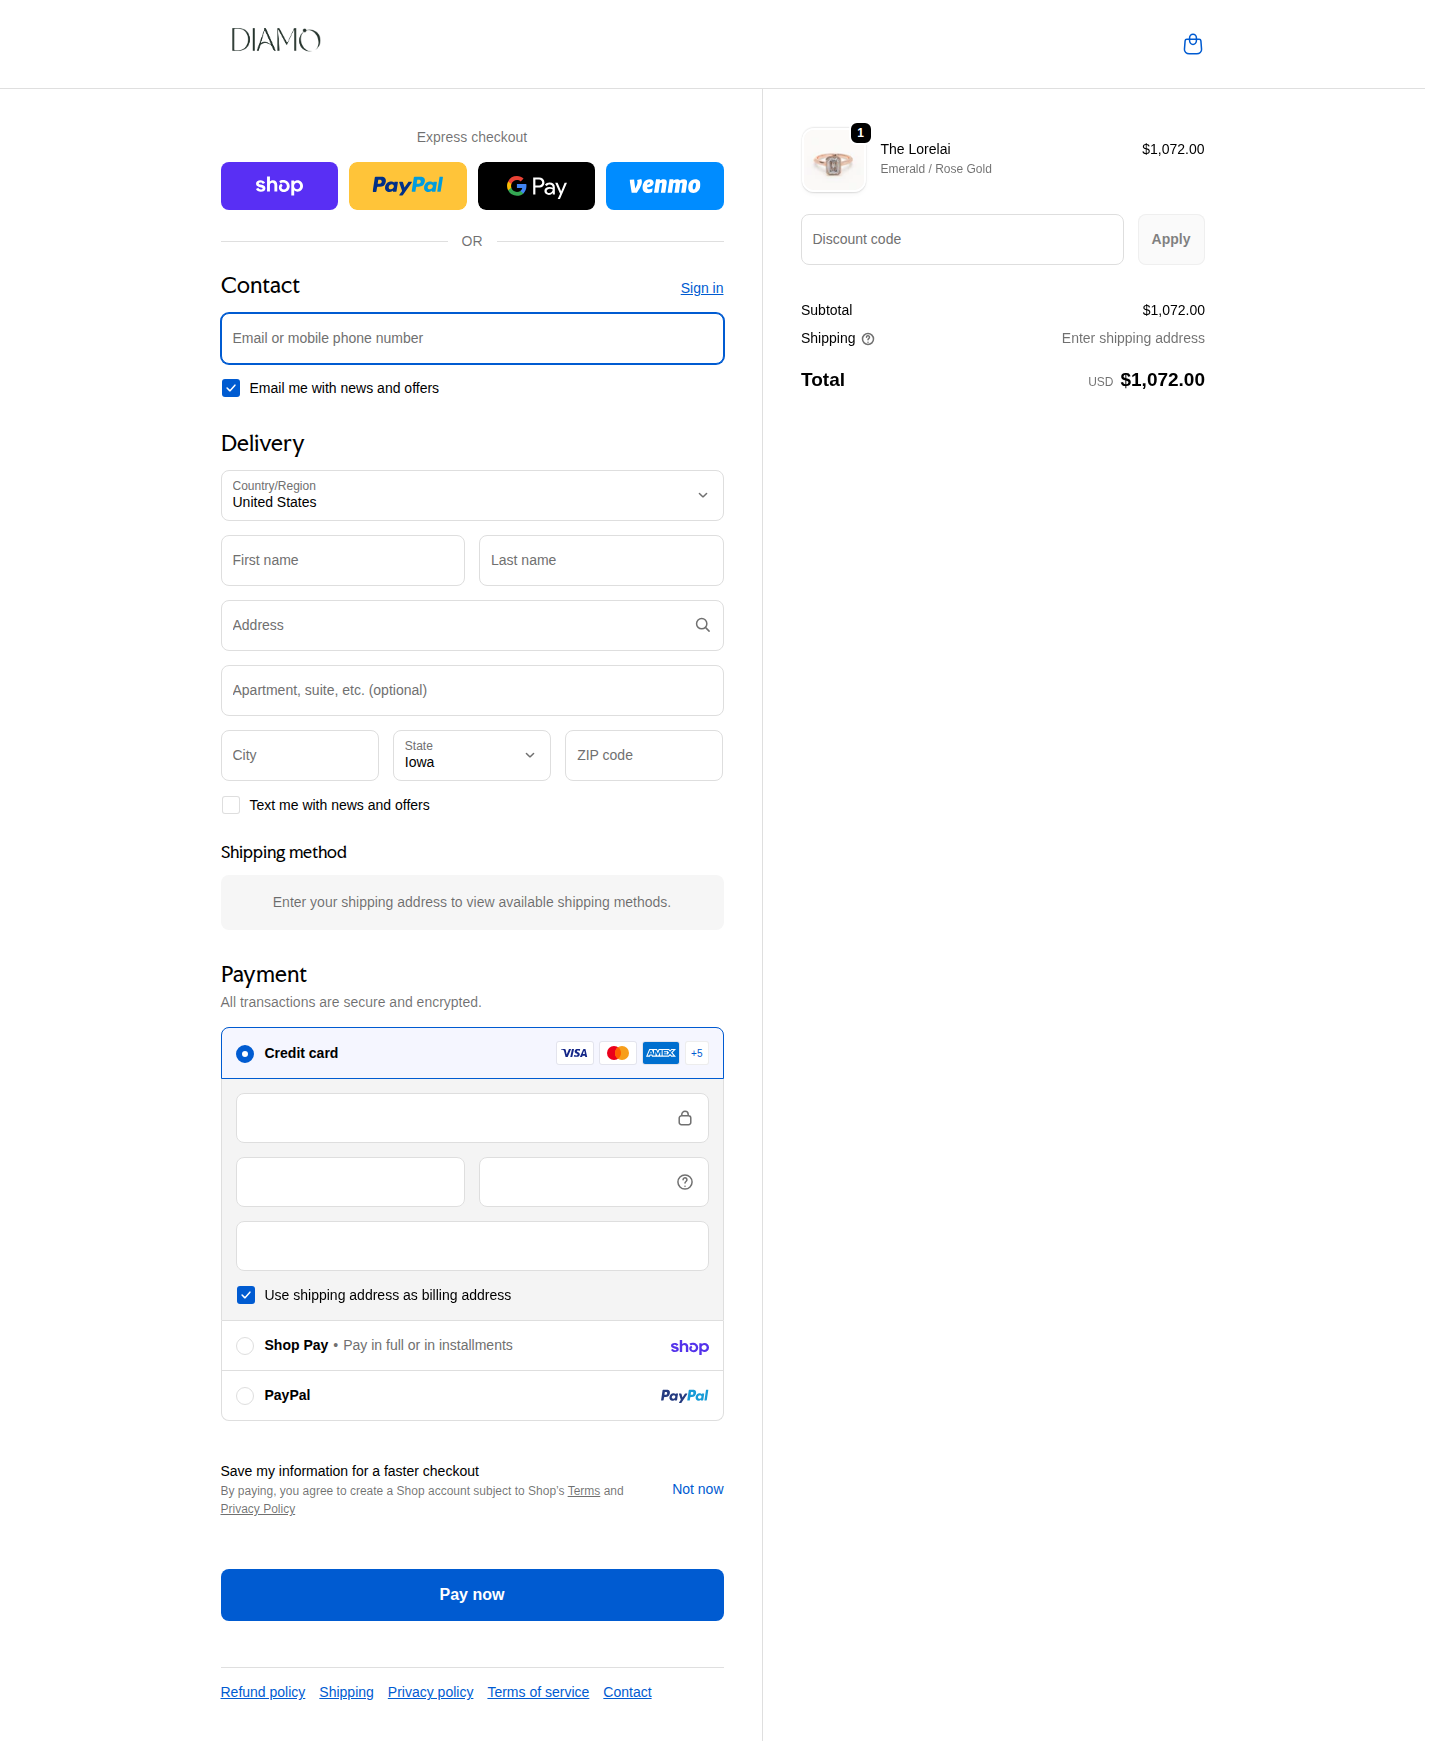The width and height of the screenshot is (1440, 1741).
Task: Check out with Google Pay express button
Action: point(536,186)
